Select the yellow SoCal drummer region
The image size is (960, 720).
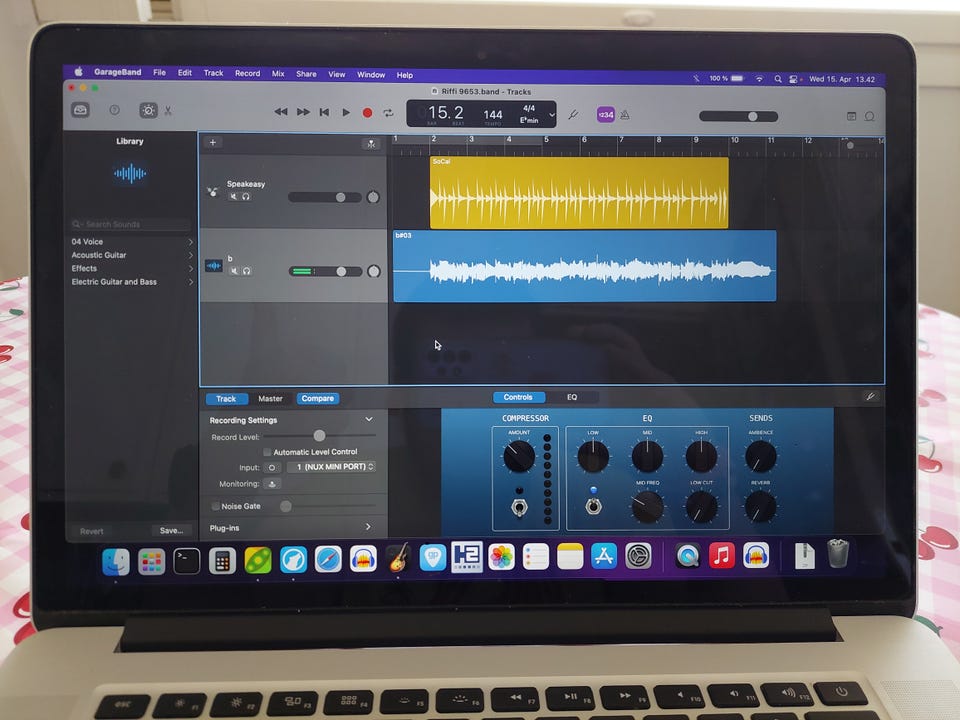pos(579,193)
